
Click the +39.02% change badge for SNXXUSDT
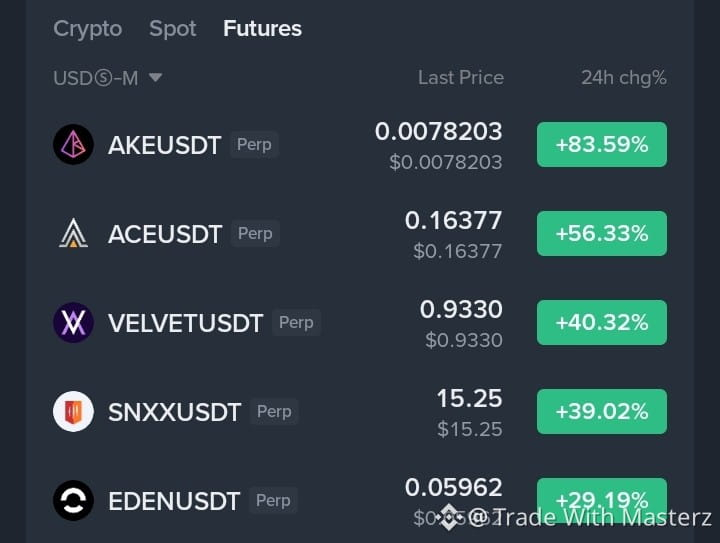(x=602, y=411)
